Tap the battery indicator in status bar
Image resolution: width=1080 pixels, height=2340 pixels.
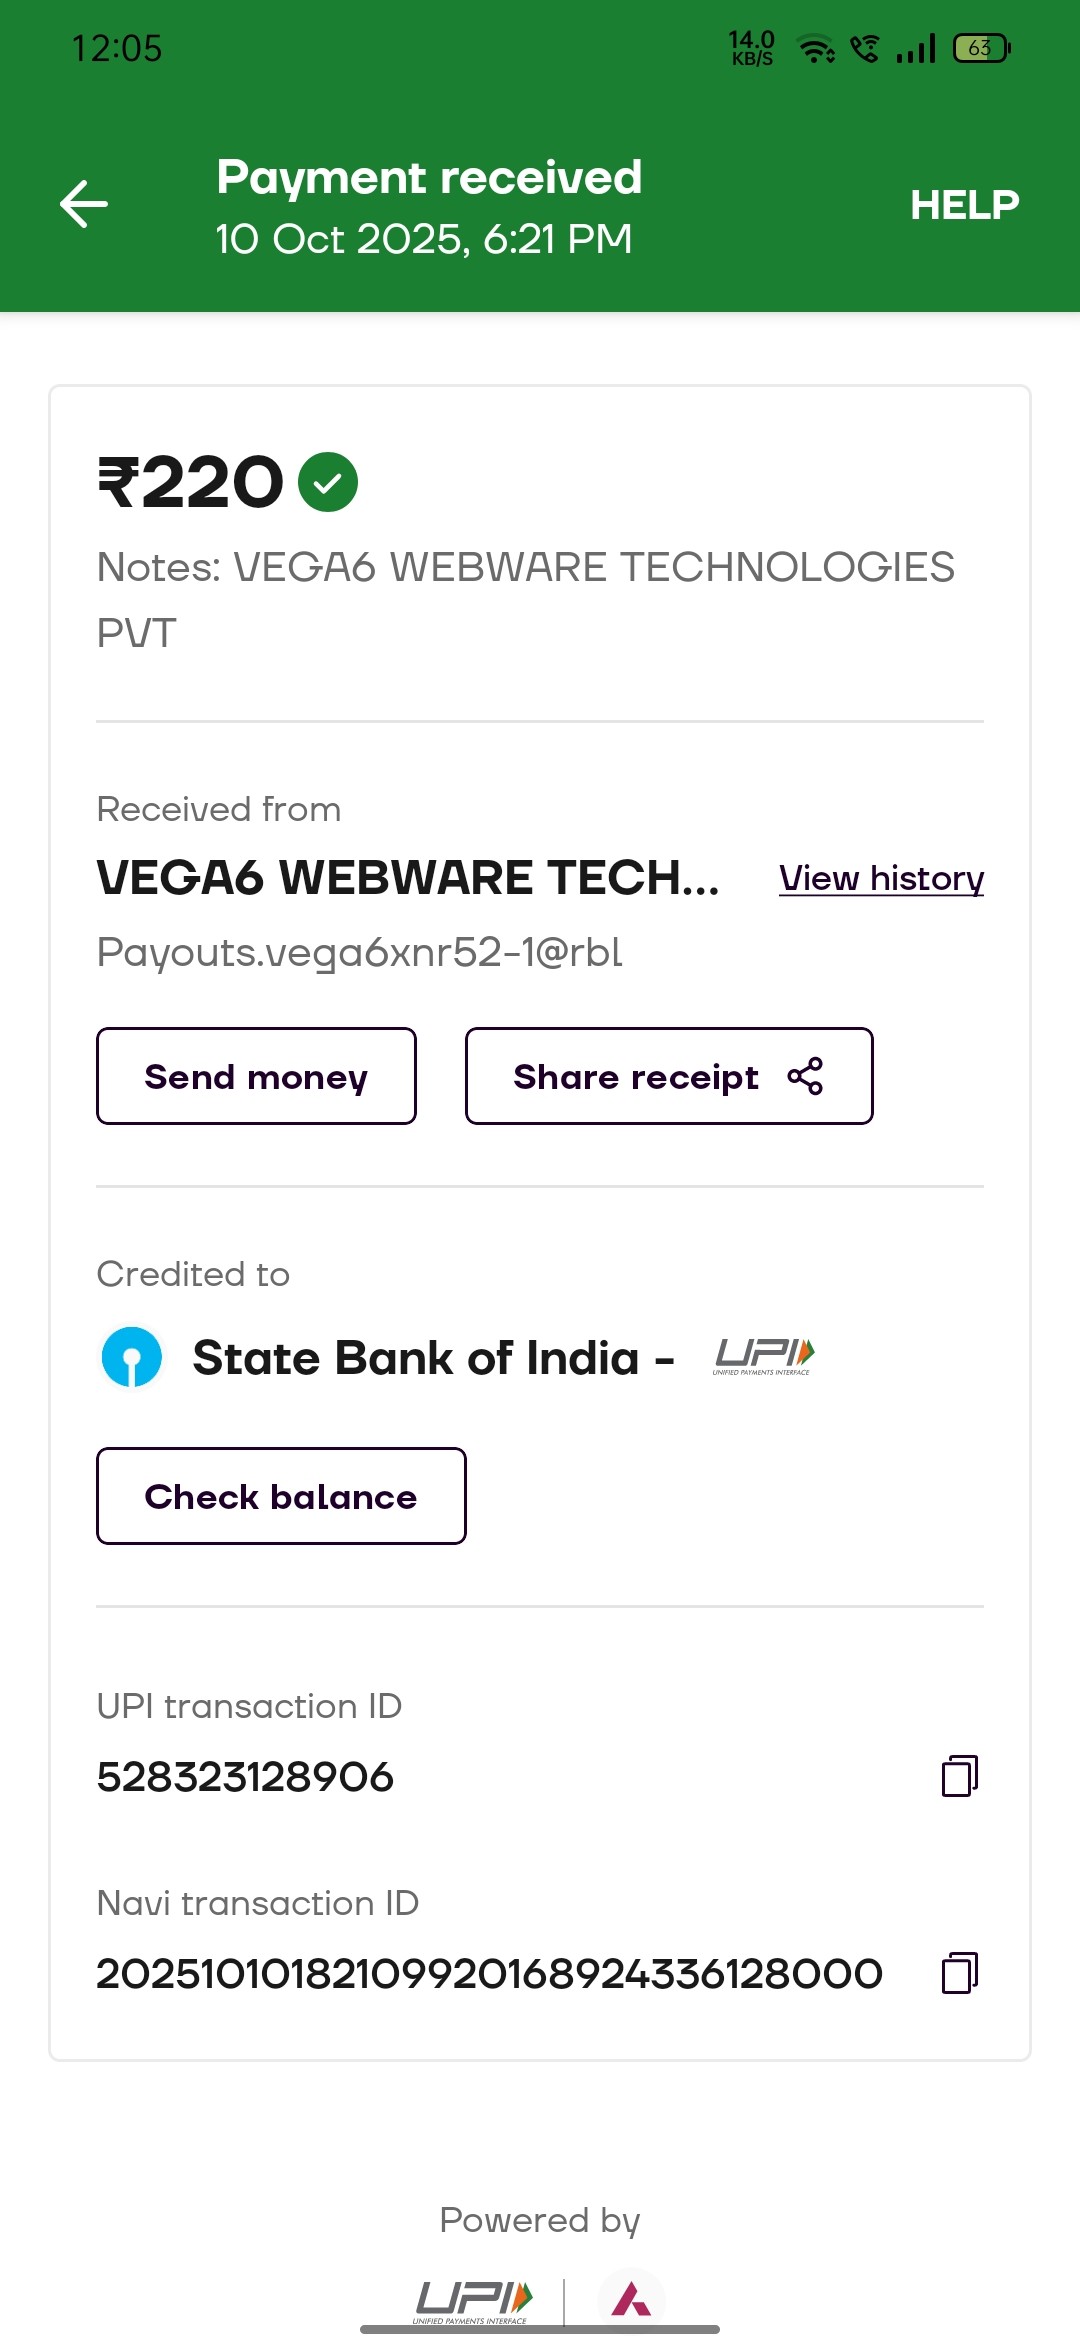(982, 48)
